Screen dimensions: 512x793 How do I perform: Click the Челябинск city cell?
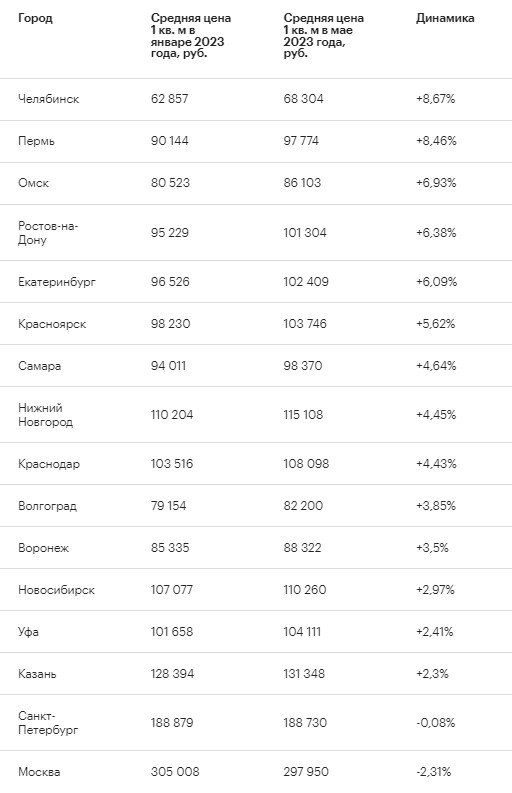point(49,99)
